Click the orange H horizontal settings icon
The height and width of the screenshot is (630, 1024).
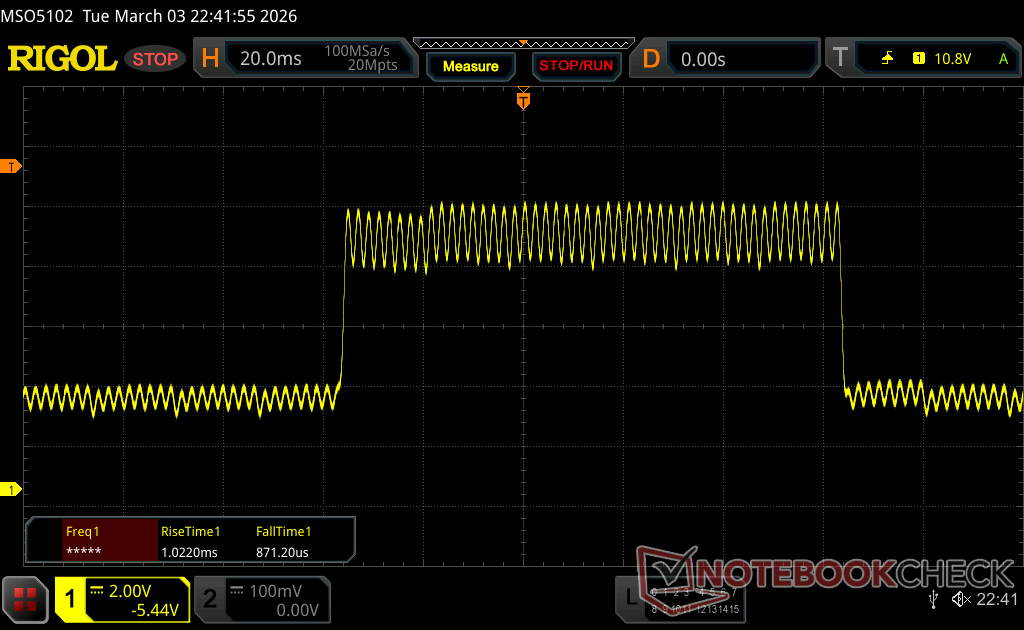tap(210, 59)
